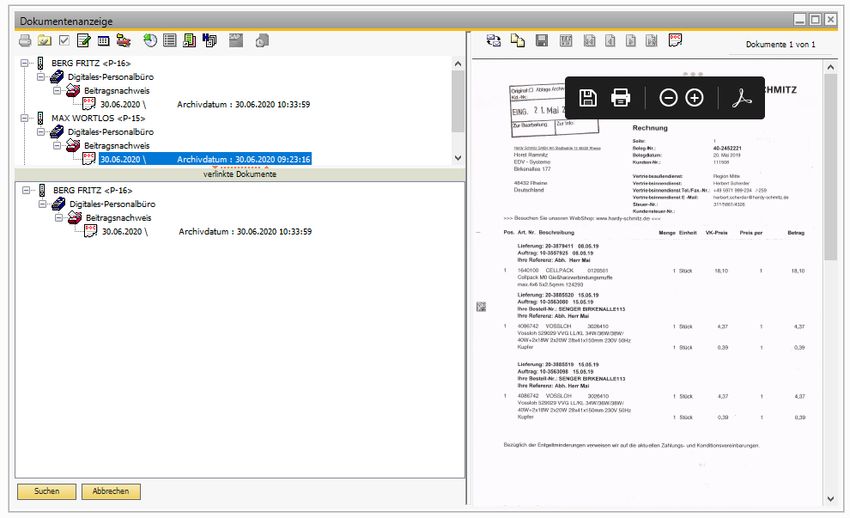The width and height of the screenshot is (850, 518).
Task: Click the checkbox icon in left toolbar
Action: tap(64, 40)
